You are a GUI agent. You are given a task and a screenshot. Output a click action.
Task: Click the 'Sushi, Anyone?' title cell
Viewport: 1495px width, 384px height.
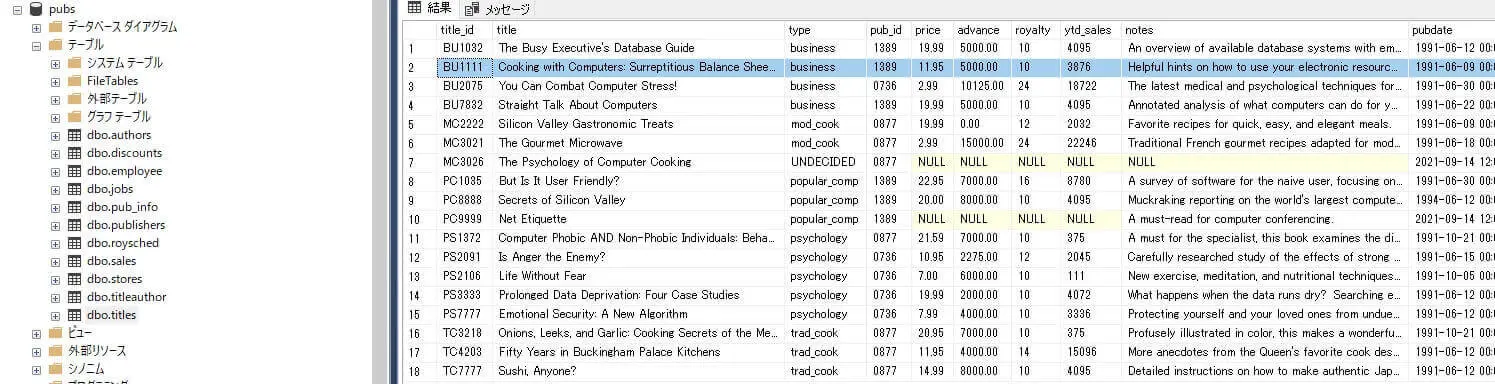click(639, 371)
